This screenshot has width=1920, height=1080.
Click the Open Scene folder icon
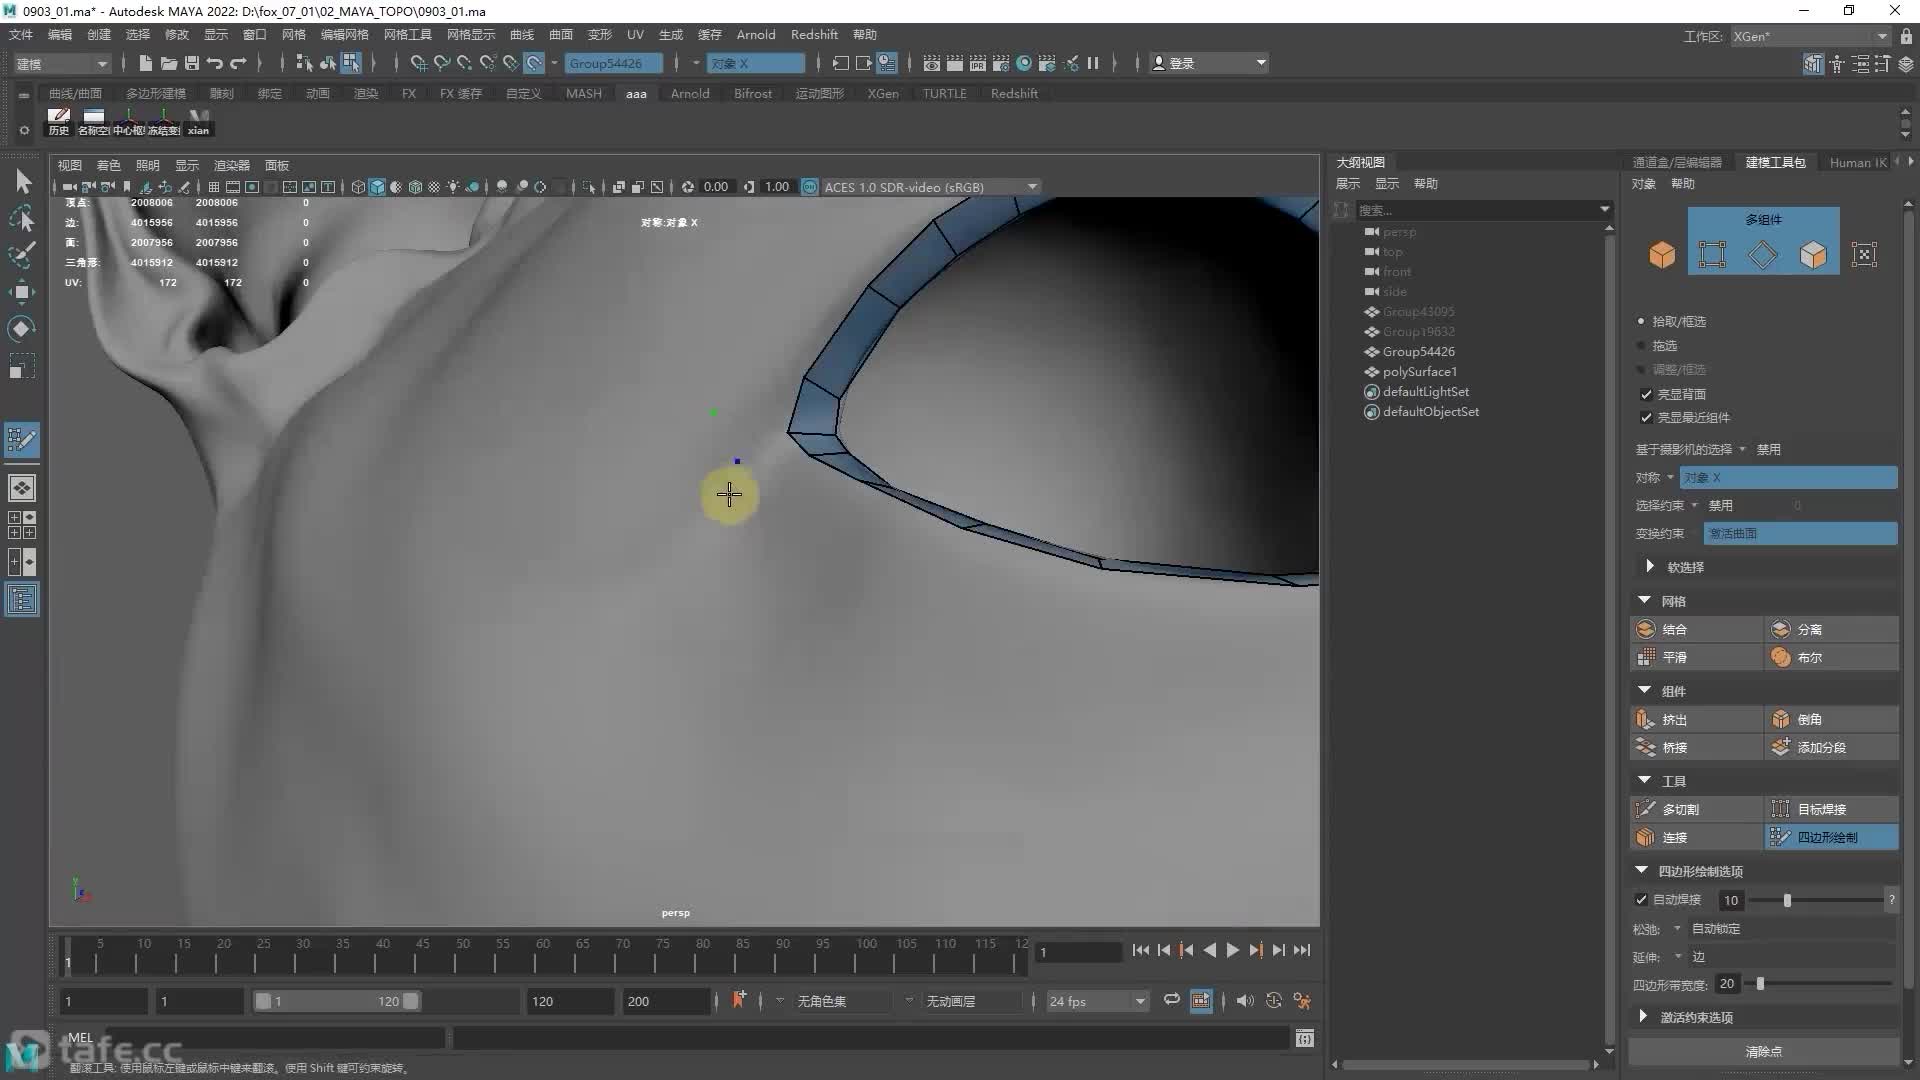(x=169, y=63)
